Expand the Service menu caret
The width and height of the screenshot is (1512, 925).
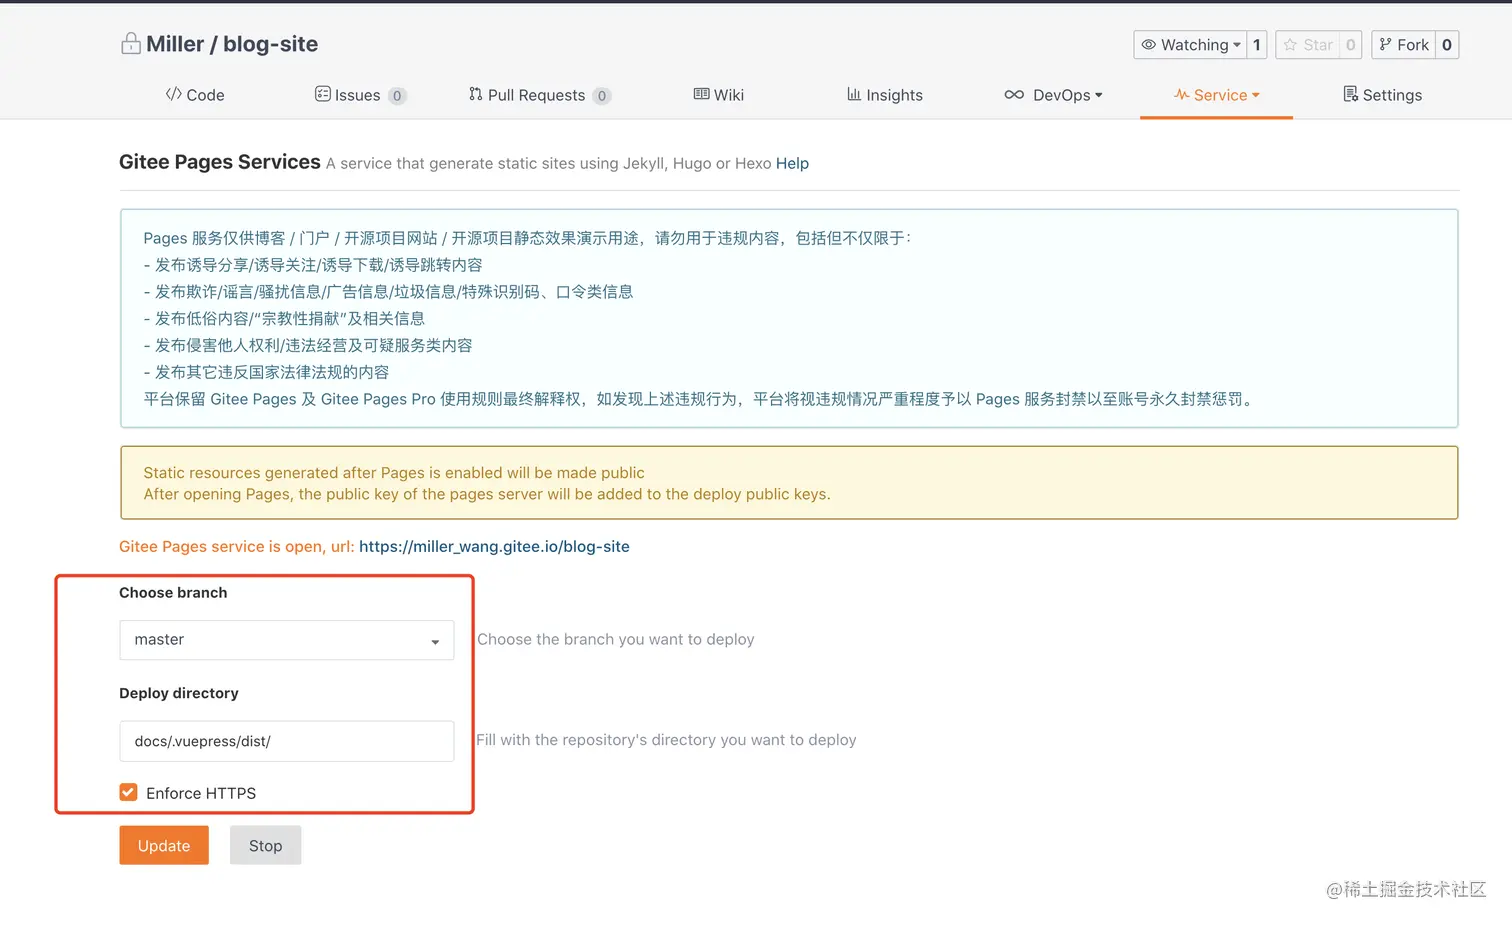pos(1256,95)
